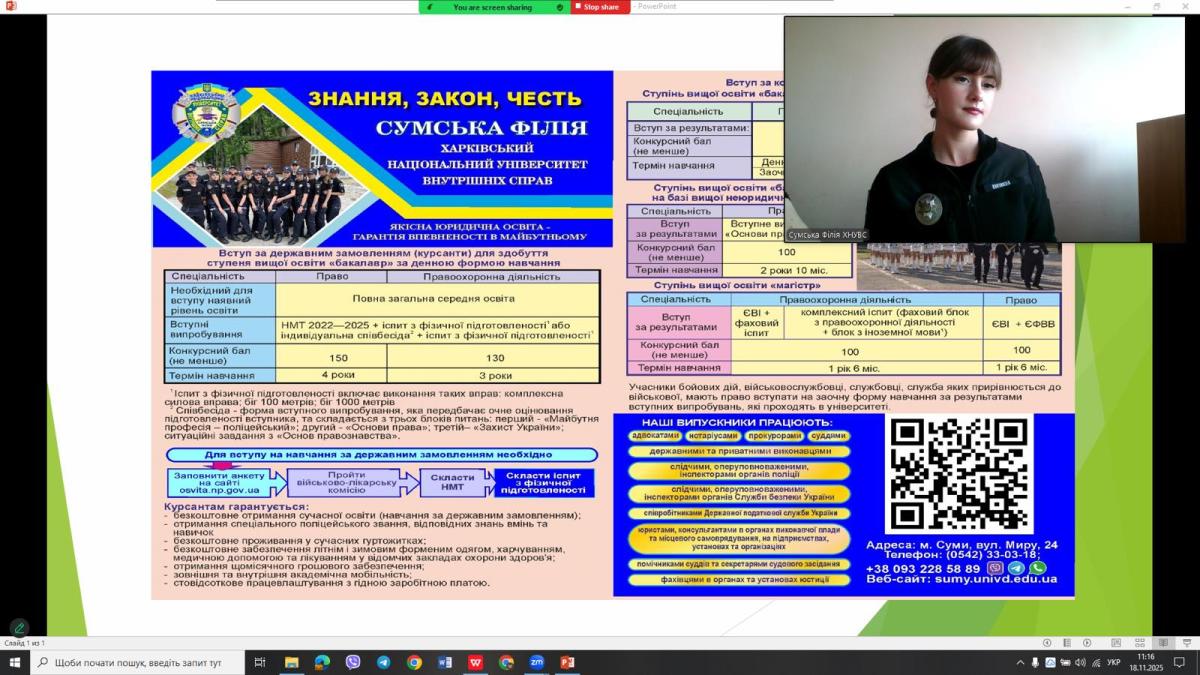Open the notification center icon
1200x675 pixels.
pos(1177,662)
